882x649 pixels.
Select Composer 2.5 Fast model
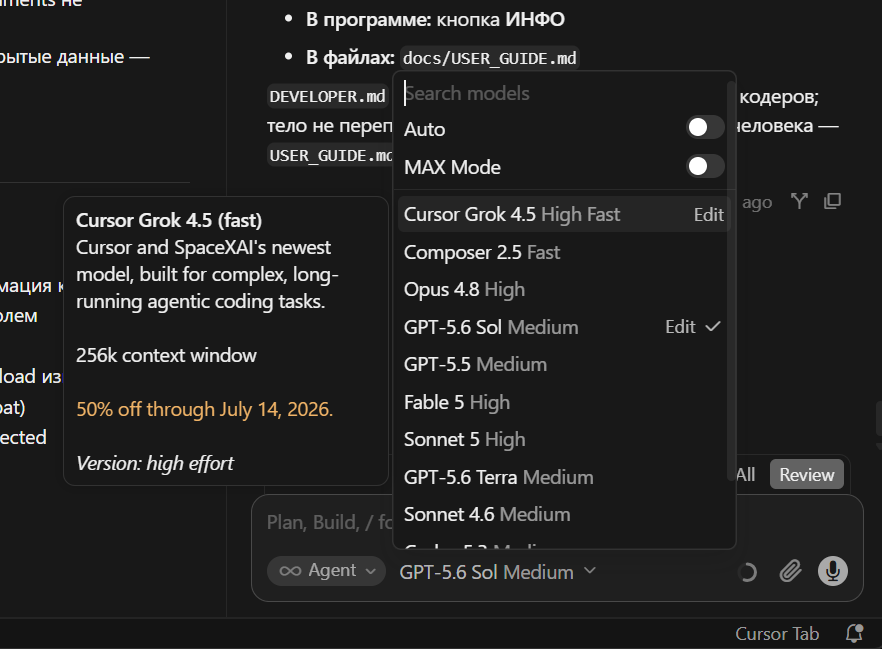click(564, 253)
